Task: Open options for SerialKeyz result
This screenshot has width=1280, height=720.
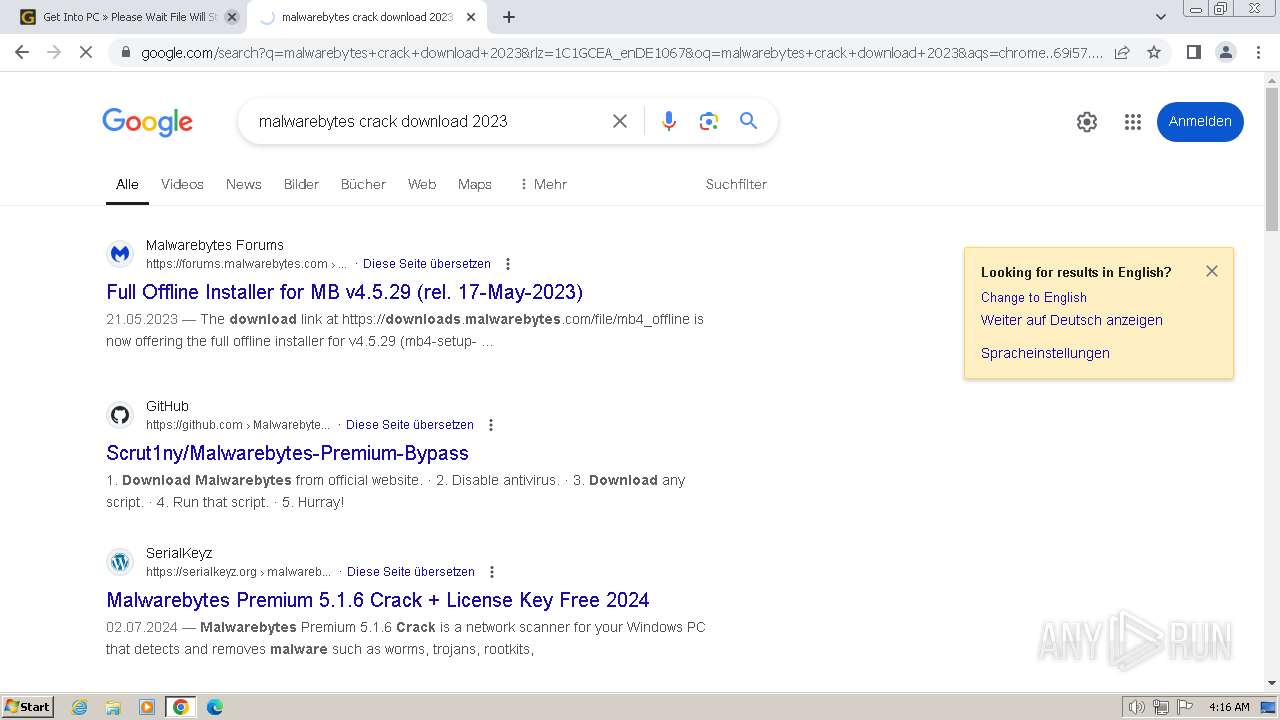Action: (x=492, y=572)
